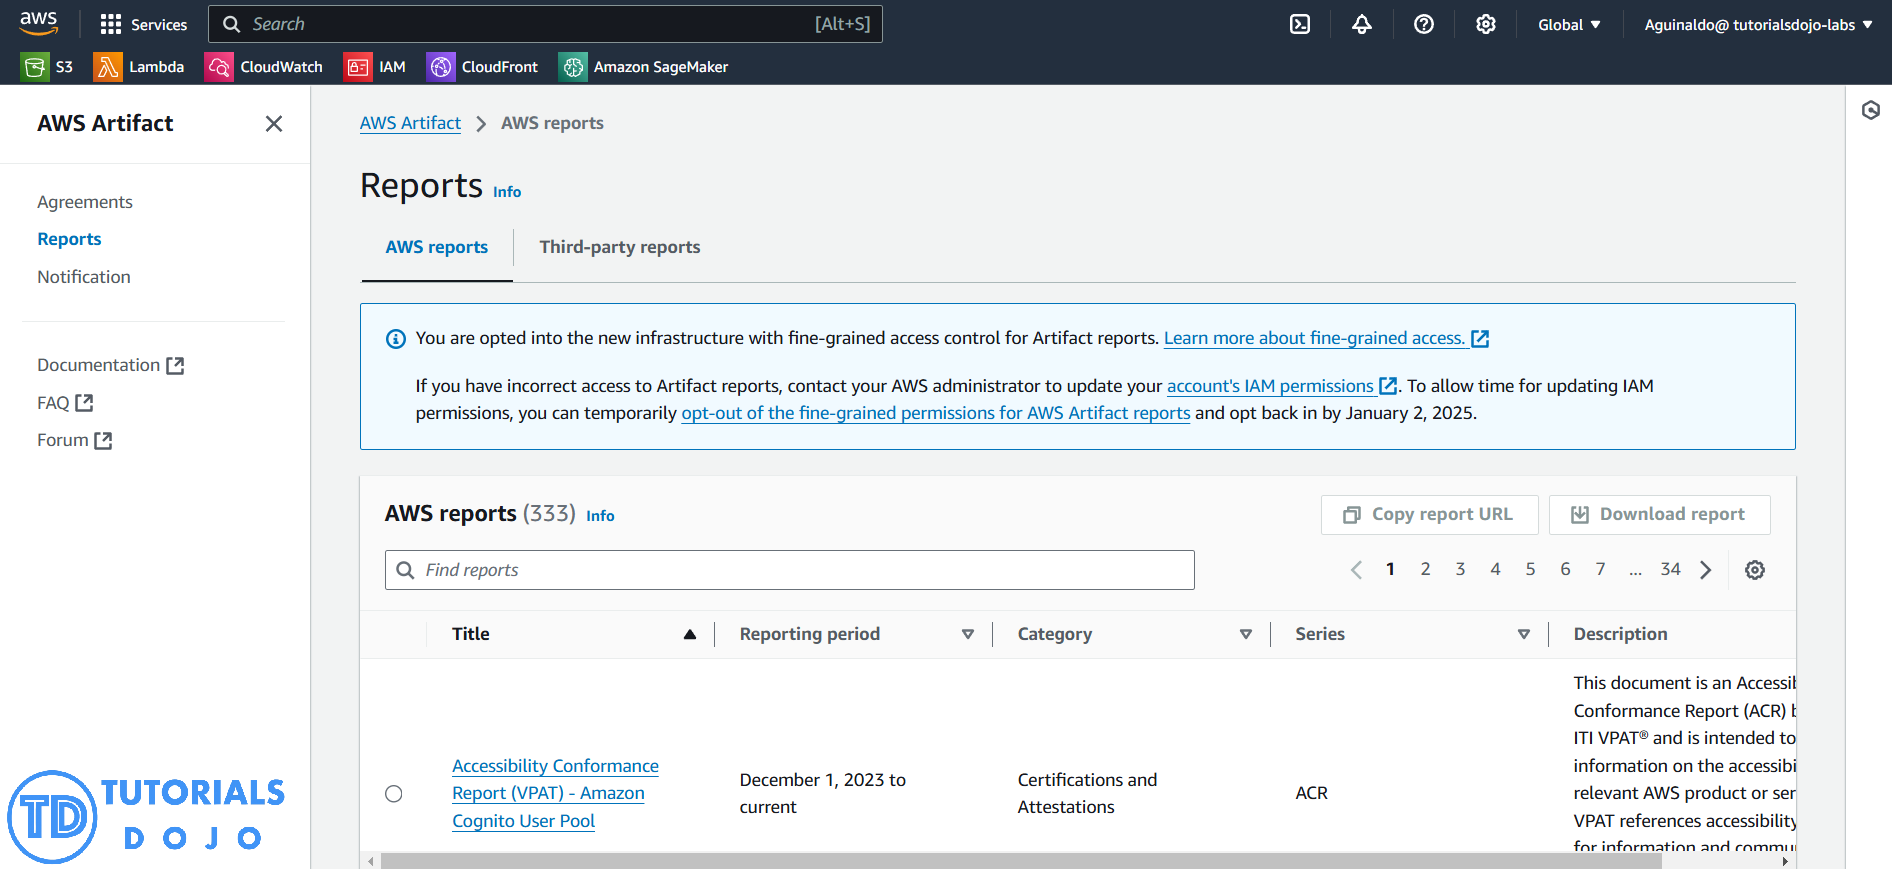Screen dimensions: 1892x869
Task: Go to page 3 of reports
Action: 1460,569
